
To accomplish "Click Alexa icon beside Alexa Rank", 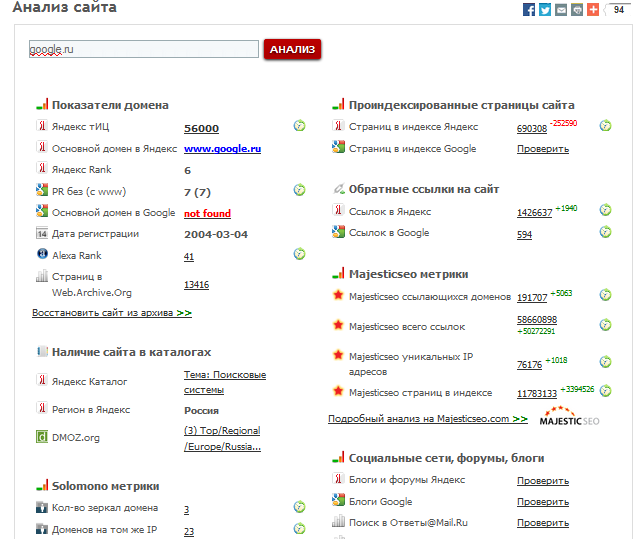I will [x=42, y=254].
